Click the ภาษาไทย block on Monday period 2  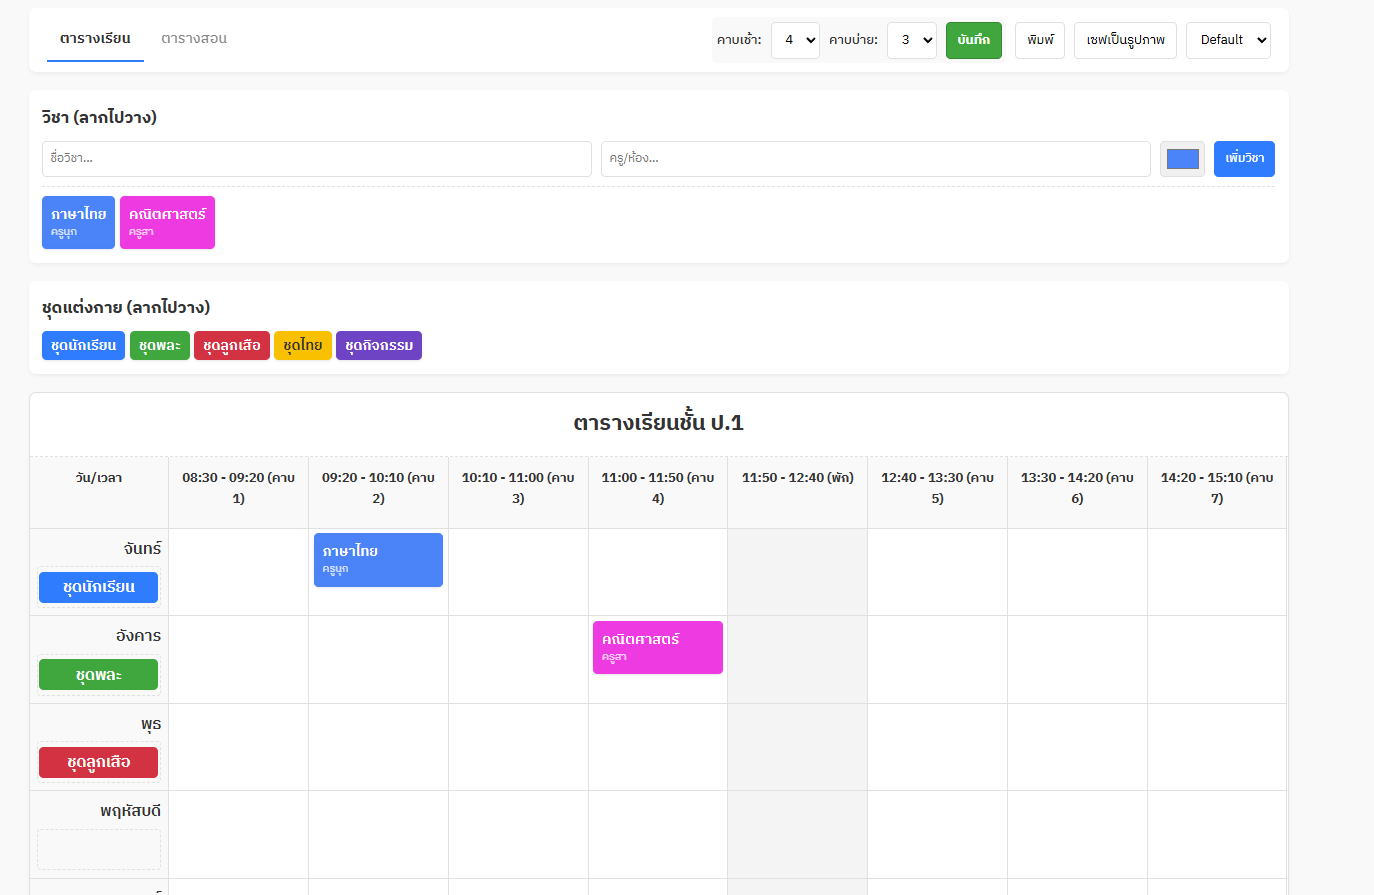378,560
